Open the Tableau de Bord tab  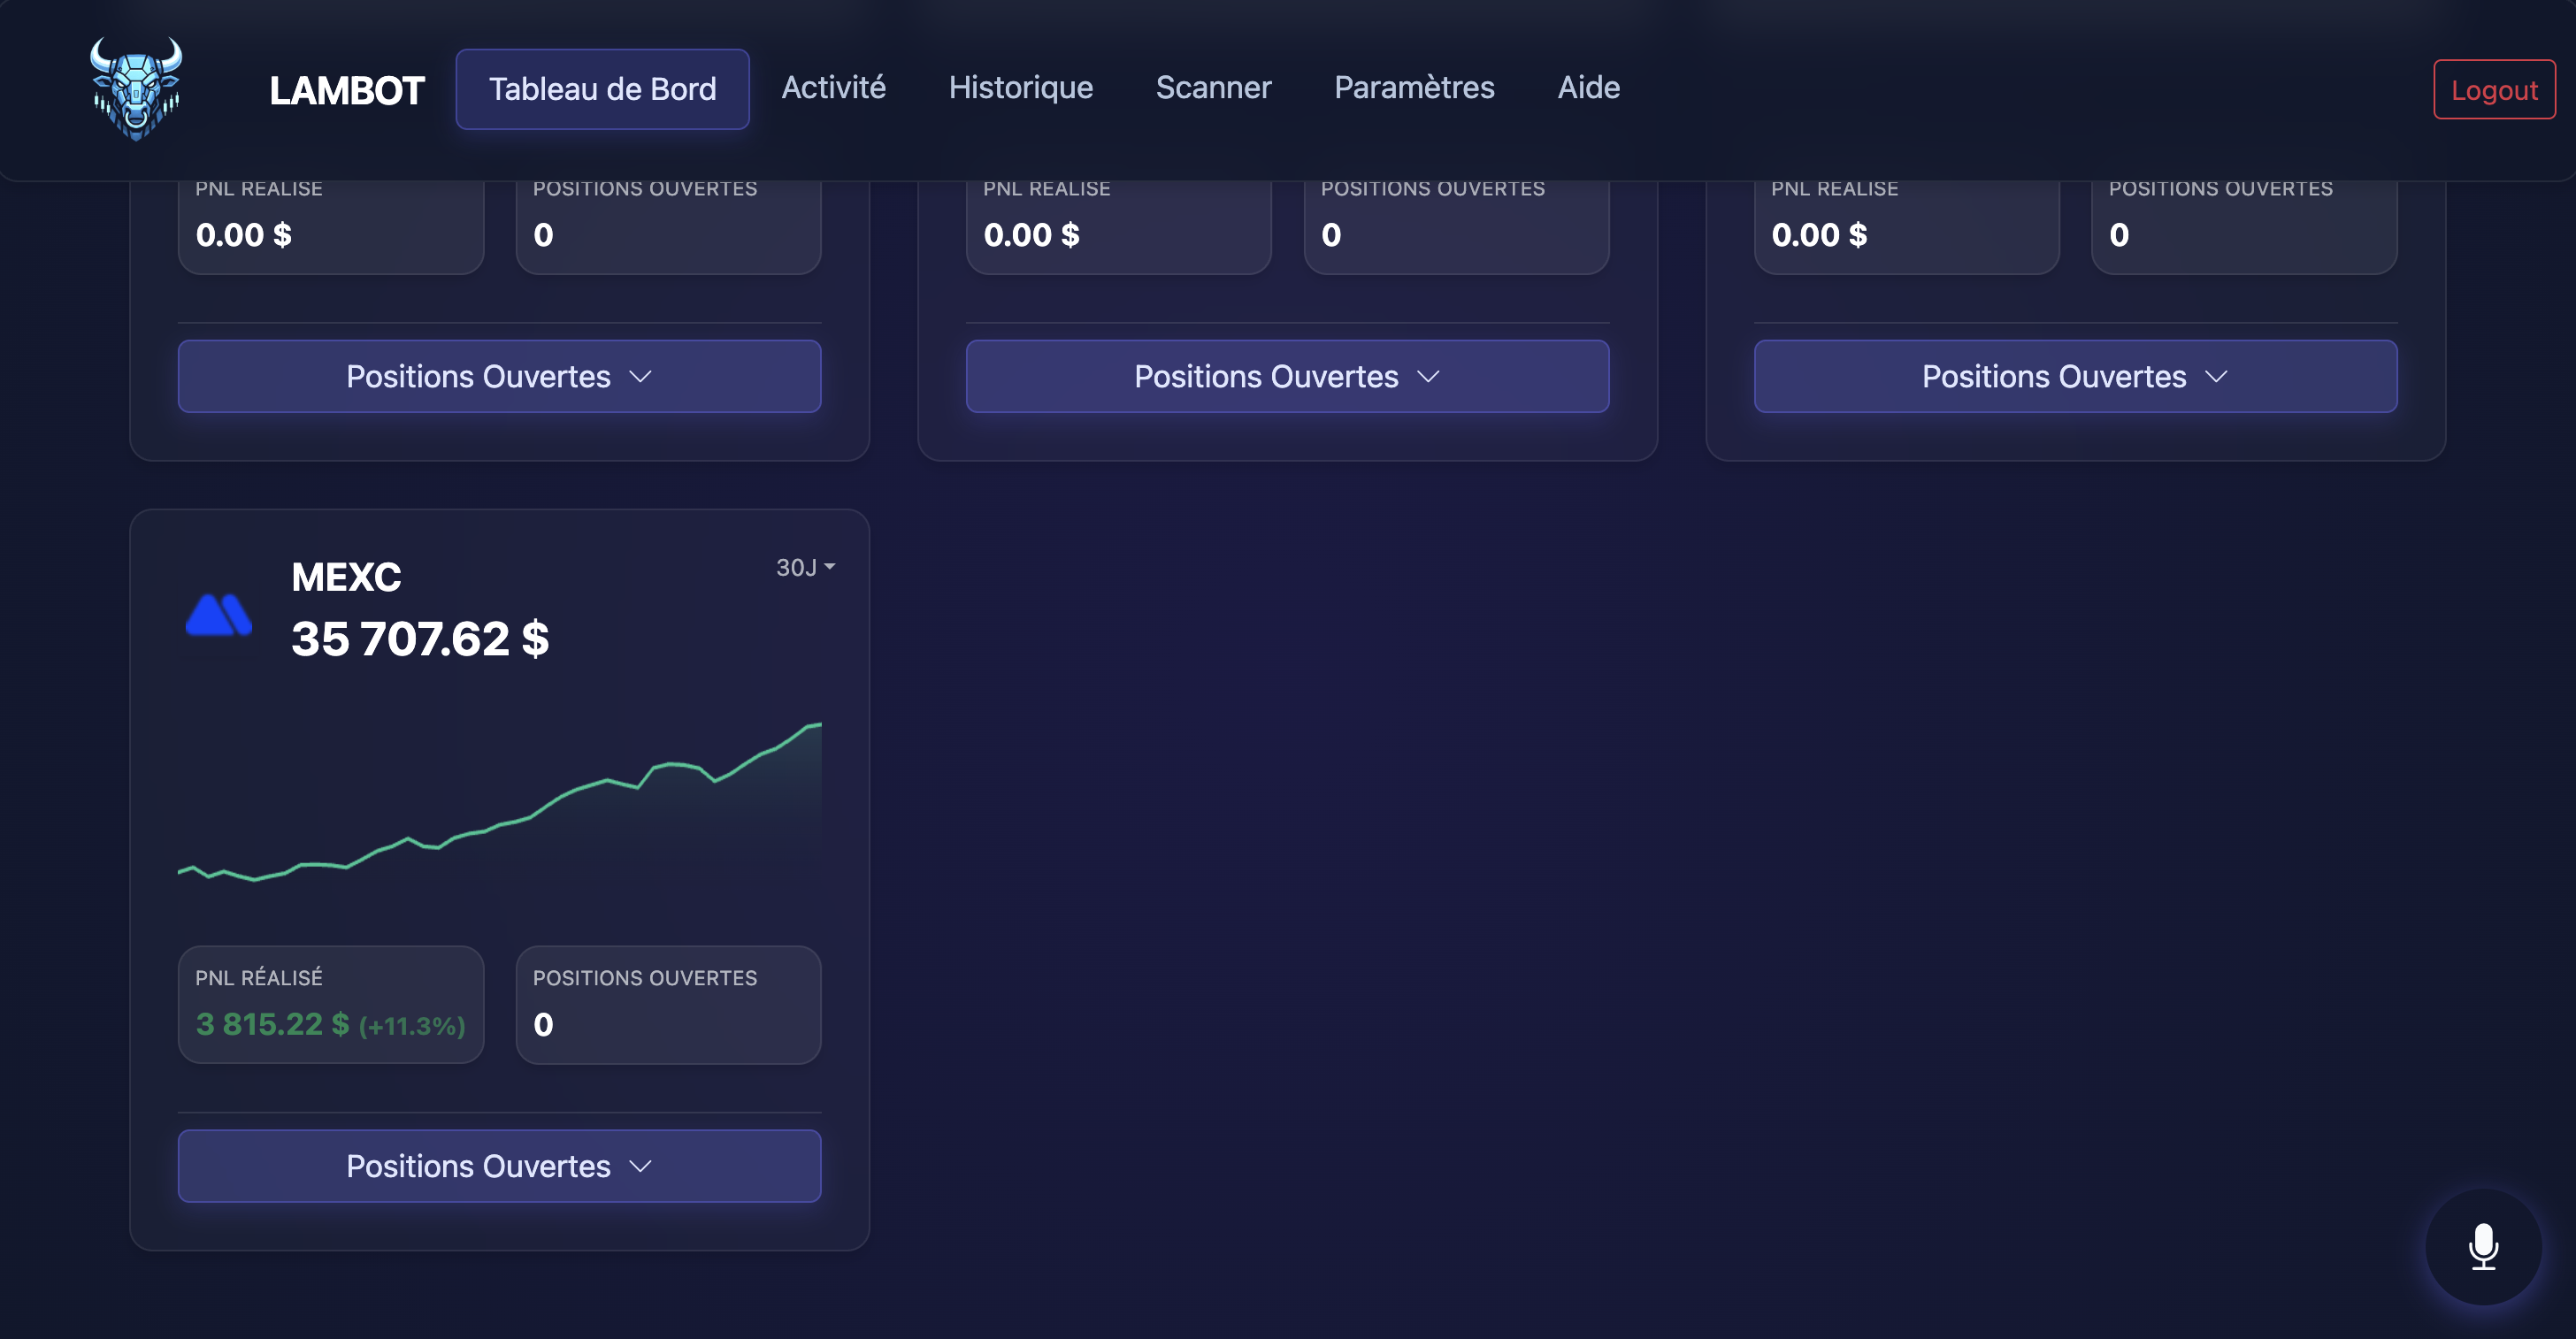(602, 89)
